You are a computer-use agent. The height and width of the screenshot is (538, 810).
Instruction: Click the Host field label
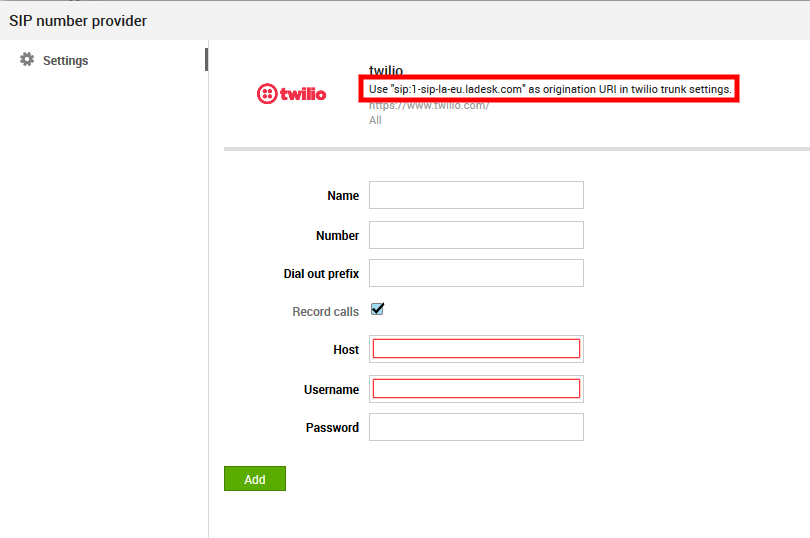pyautogui.click(x=346, y=350)
